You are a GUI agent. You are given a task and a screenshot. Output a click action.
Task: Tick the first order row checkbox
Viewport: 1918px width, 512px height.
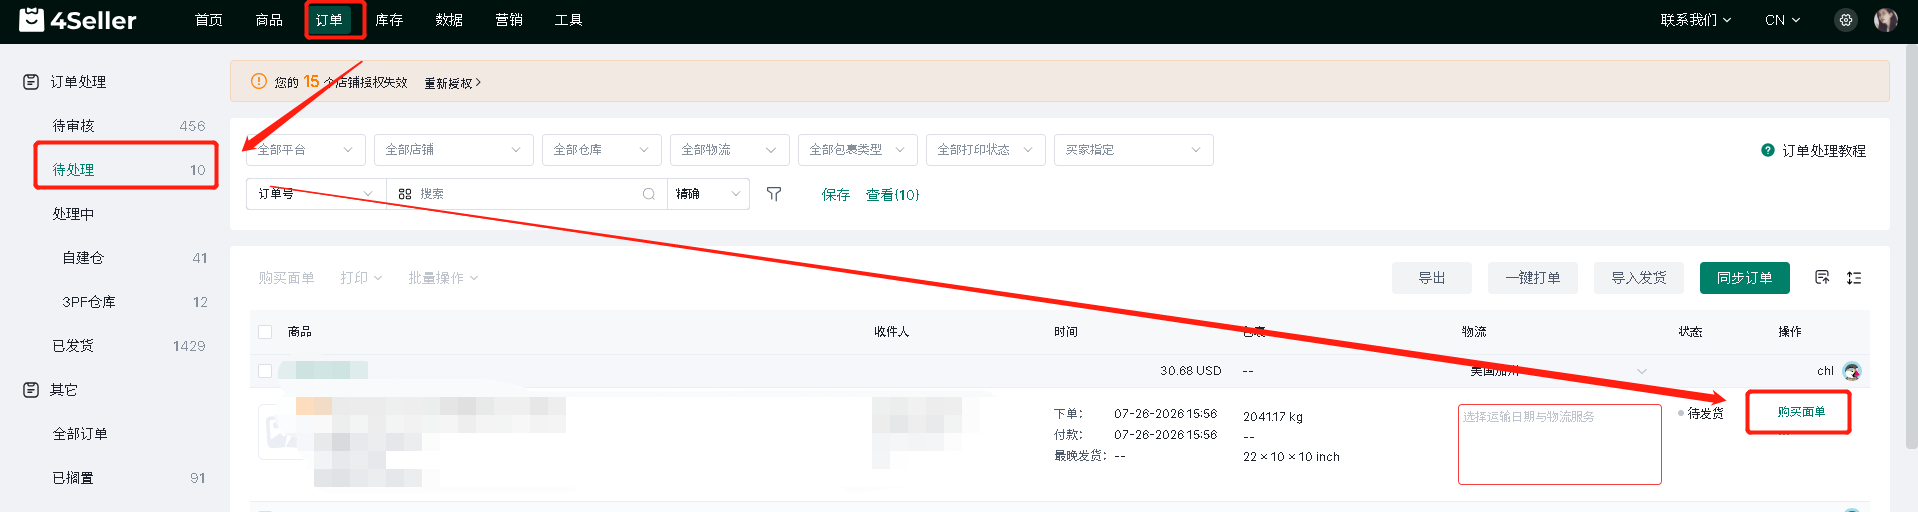pyautogui.click(x=265, y=371)
